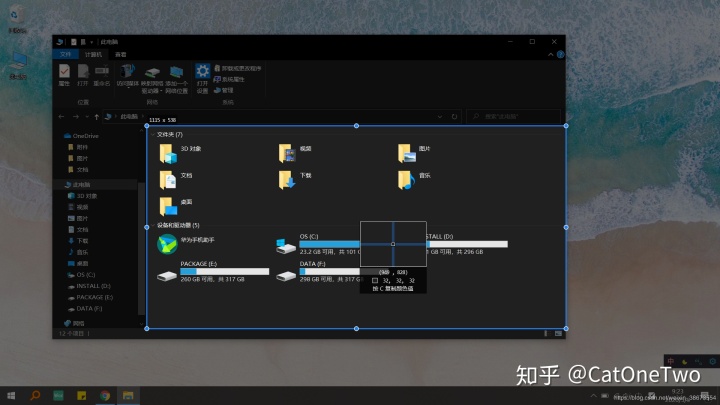Click the address bar refresh button
This screenshot has height=405, width=720.
pyautogui.click(x=455, y=117)
